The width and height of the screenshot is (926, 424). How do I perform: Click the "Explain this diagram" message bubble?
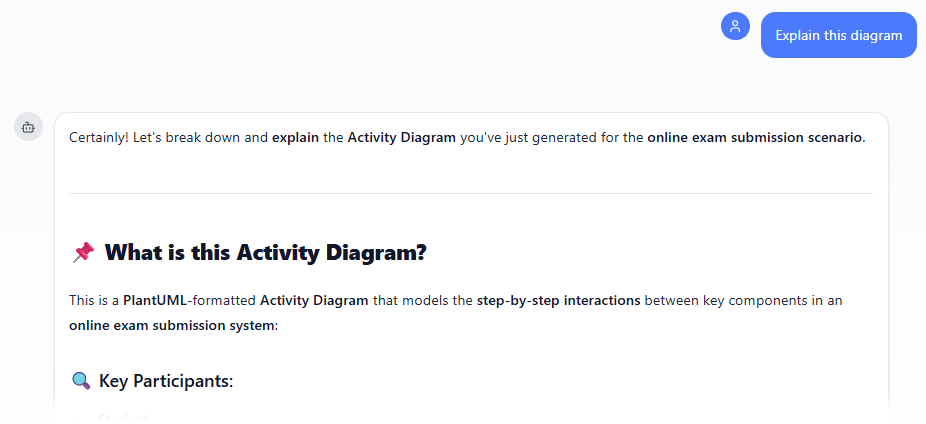coord(838,35)
